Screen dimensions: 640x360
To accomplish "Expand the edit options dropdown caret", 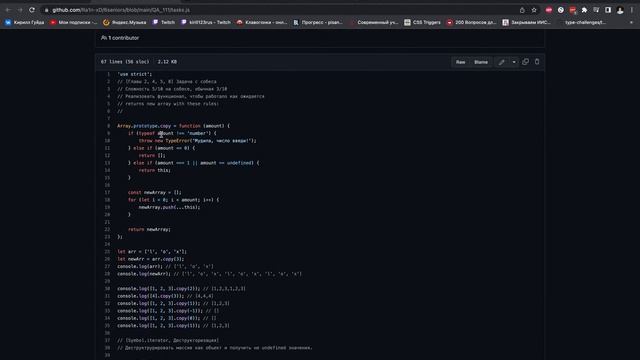I will (x=514, y=62).
